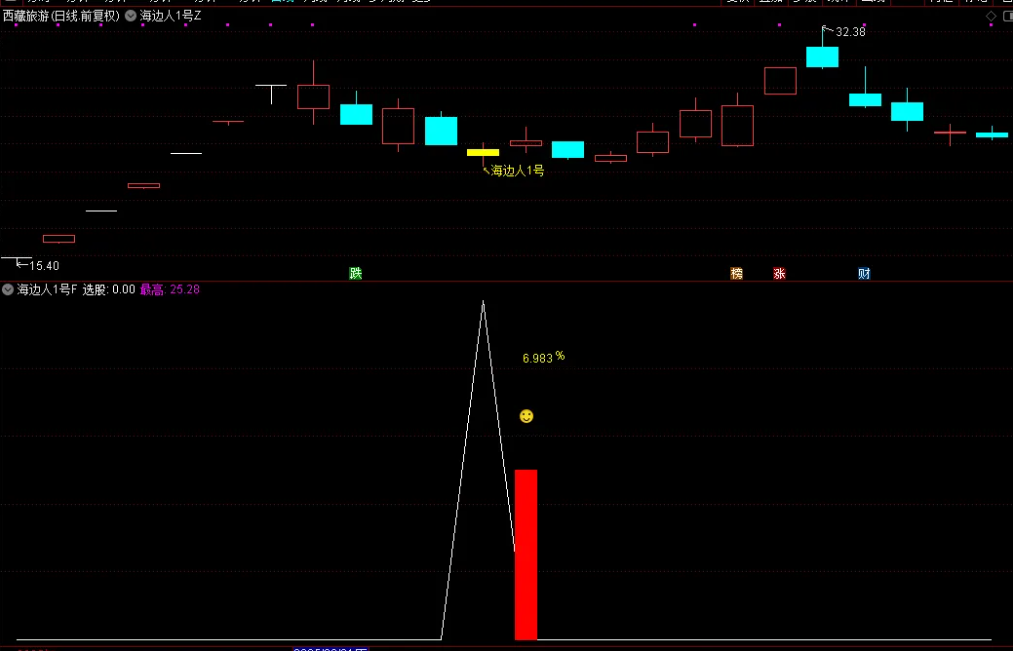This screenshot has width=1013, height=651.
Task: Click the 15.40 lowest price label
Action: point(44,266)
